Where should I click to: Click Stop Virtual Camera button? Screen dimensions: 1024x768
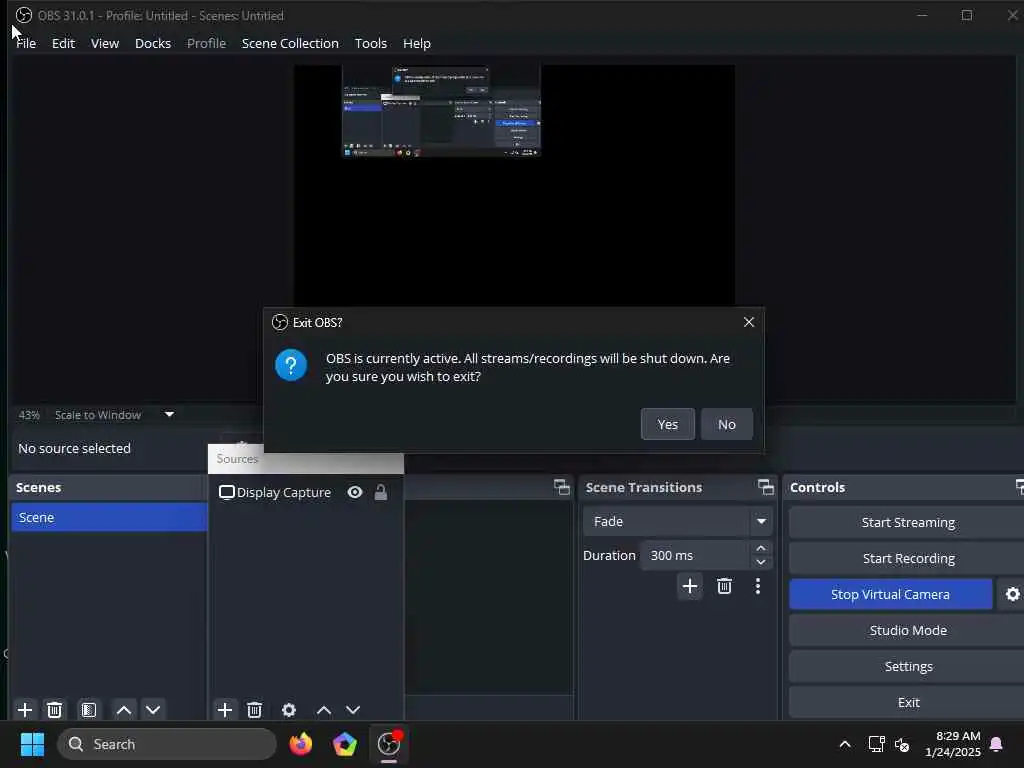pos(890,594)
